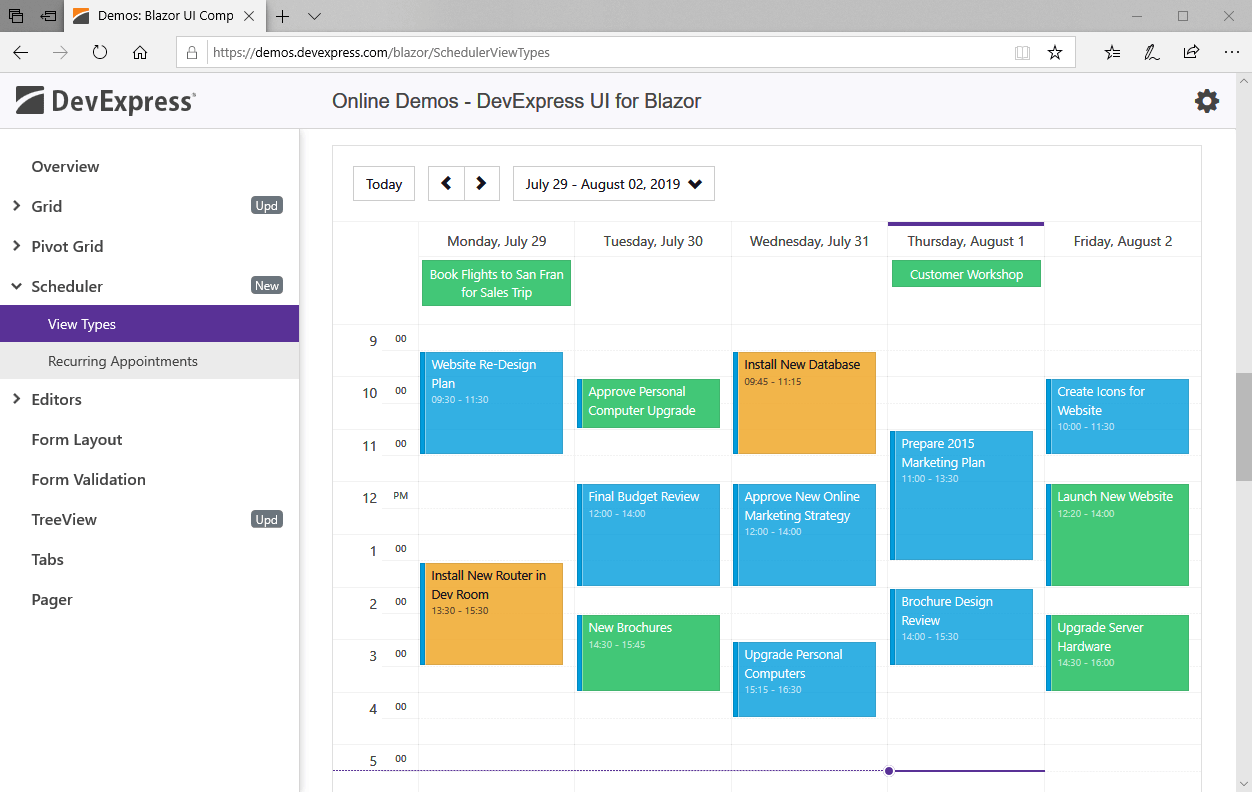This screenshot has height=792, width=1252.
Task: Click the back navigation arrow in the scheduler toolbar
Action: tap(446, 183)
